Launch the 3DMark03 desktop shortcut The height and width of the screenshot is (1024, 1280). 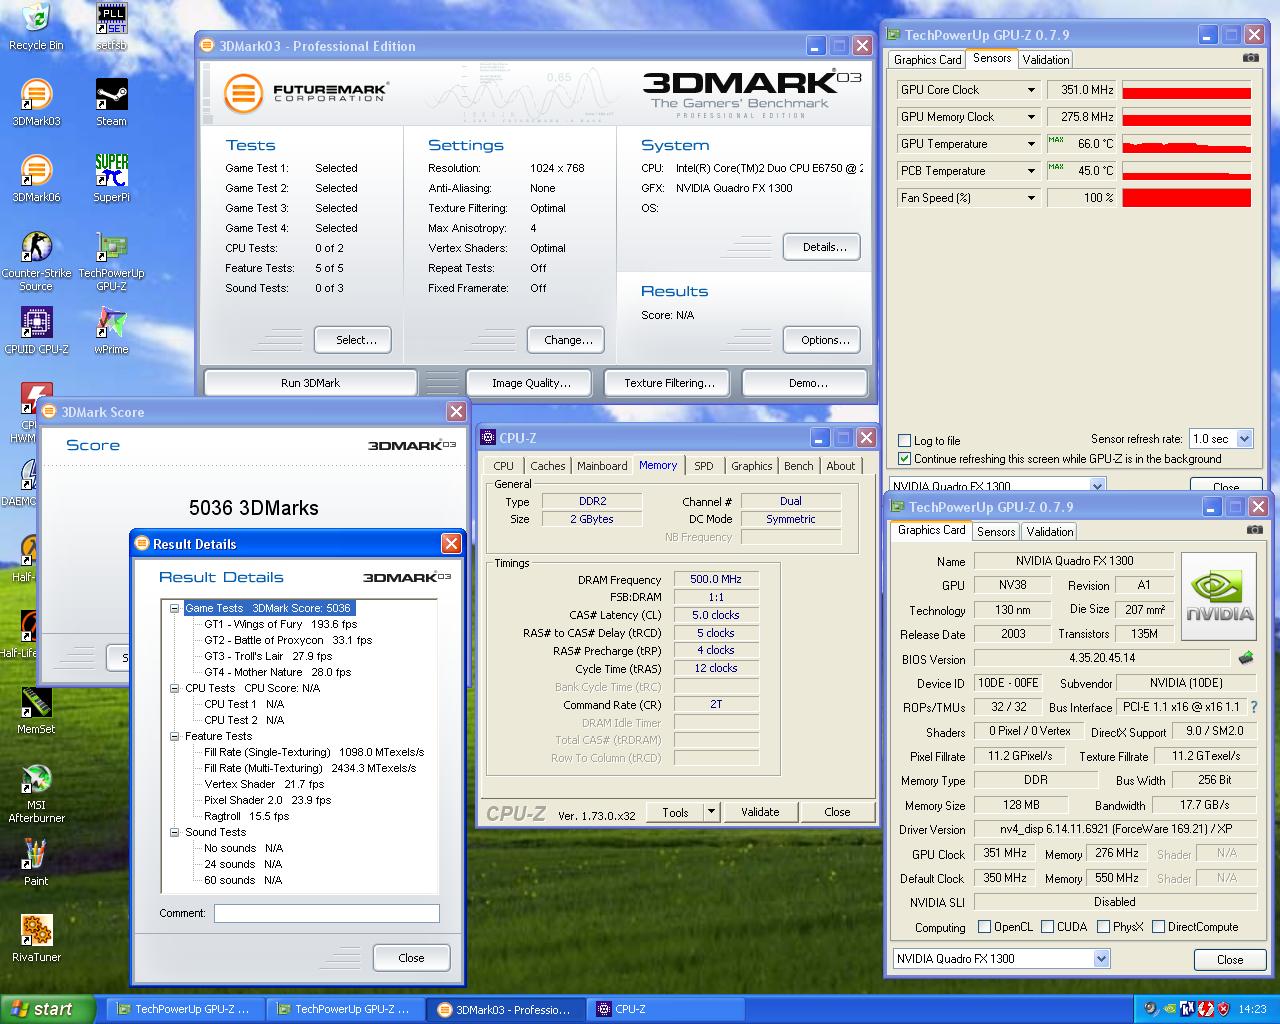[36, 102]
